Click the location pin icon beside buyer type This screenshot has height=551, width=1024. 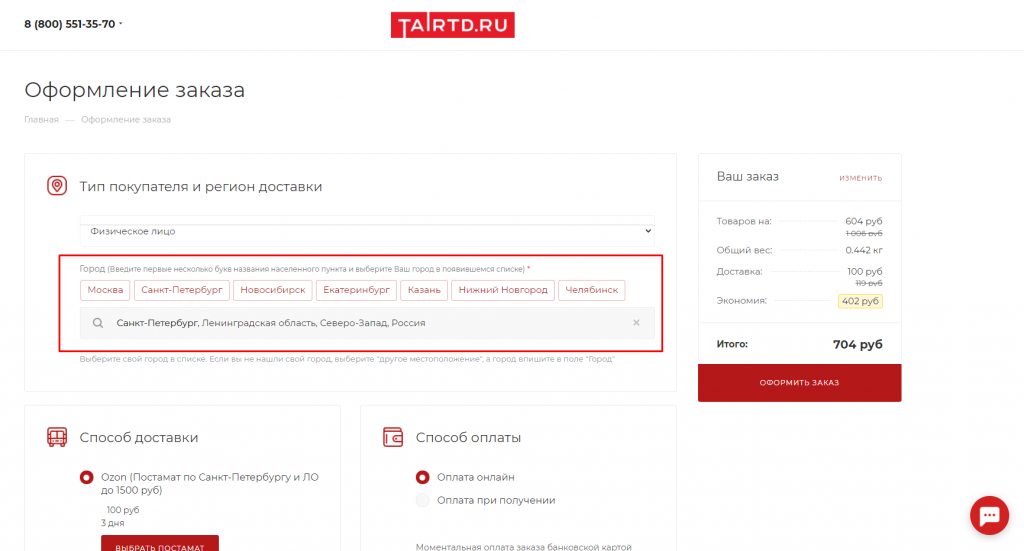(x=57, y=186)
